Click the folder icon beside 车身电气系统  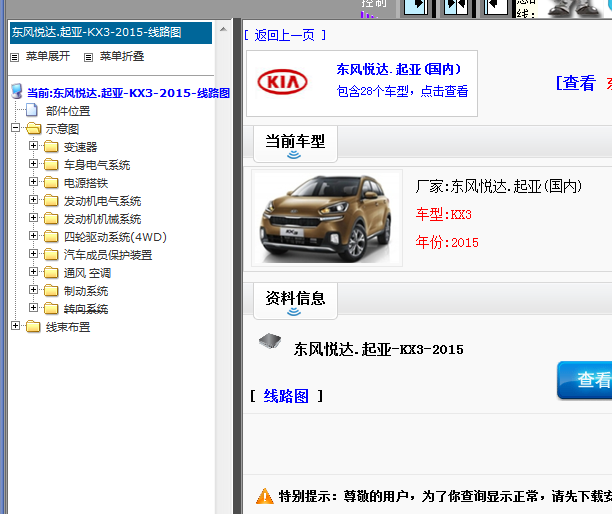(51, 164)
